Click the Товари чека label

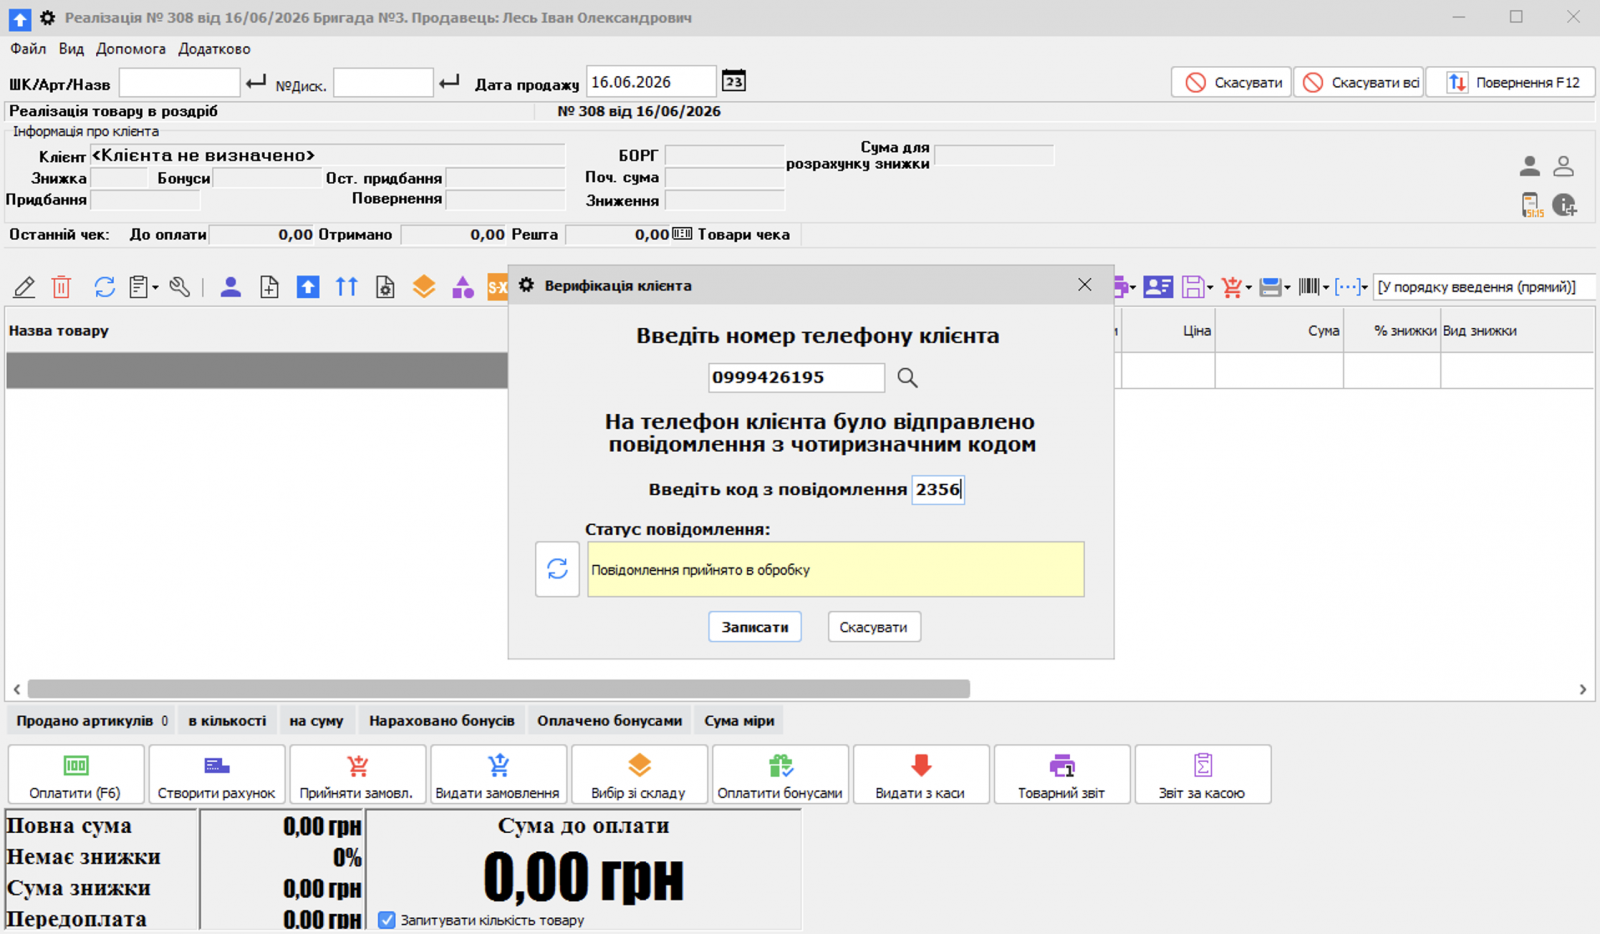pos(743,234)
